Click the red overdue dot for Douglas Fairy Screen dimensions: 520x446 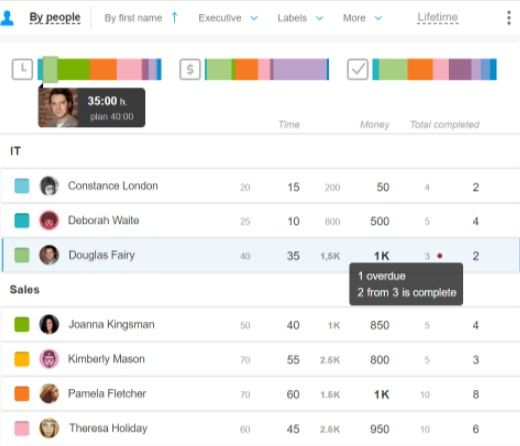click(440, 256)
